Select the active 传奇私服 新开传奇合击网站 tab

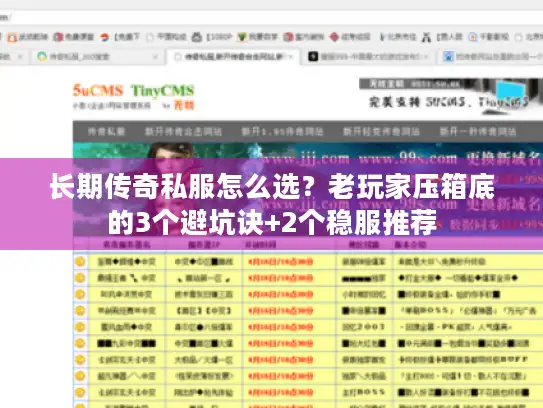click(234, 56)
